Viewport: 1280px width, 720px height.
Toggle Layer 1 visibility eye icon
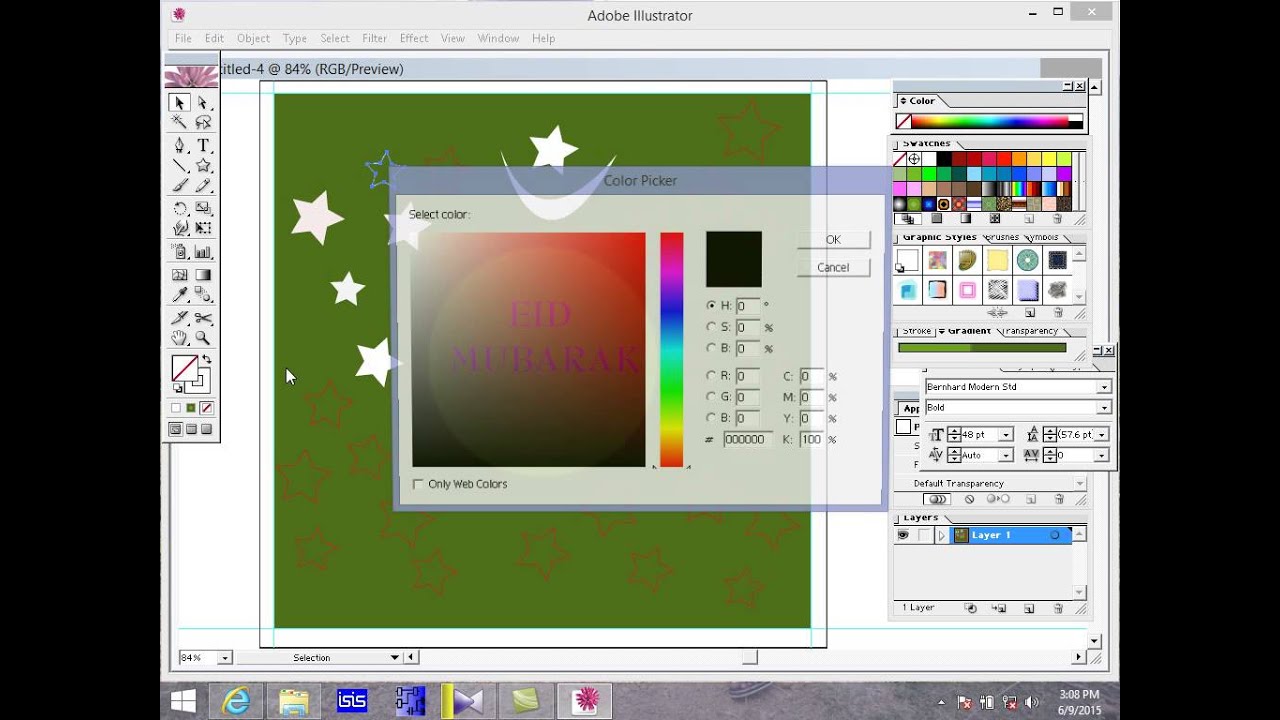click(x=903, y=535)
